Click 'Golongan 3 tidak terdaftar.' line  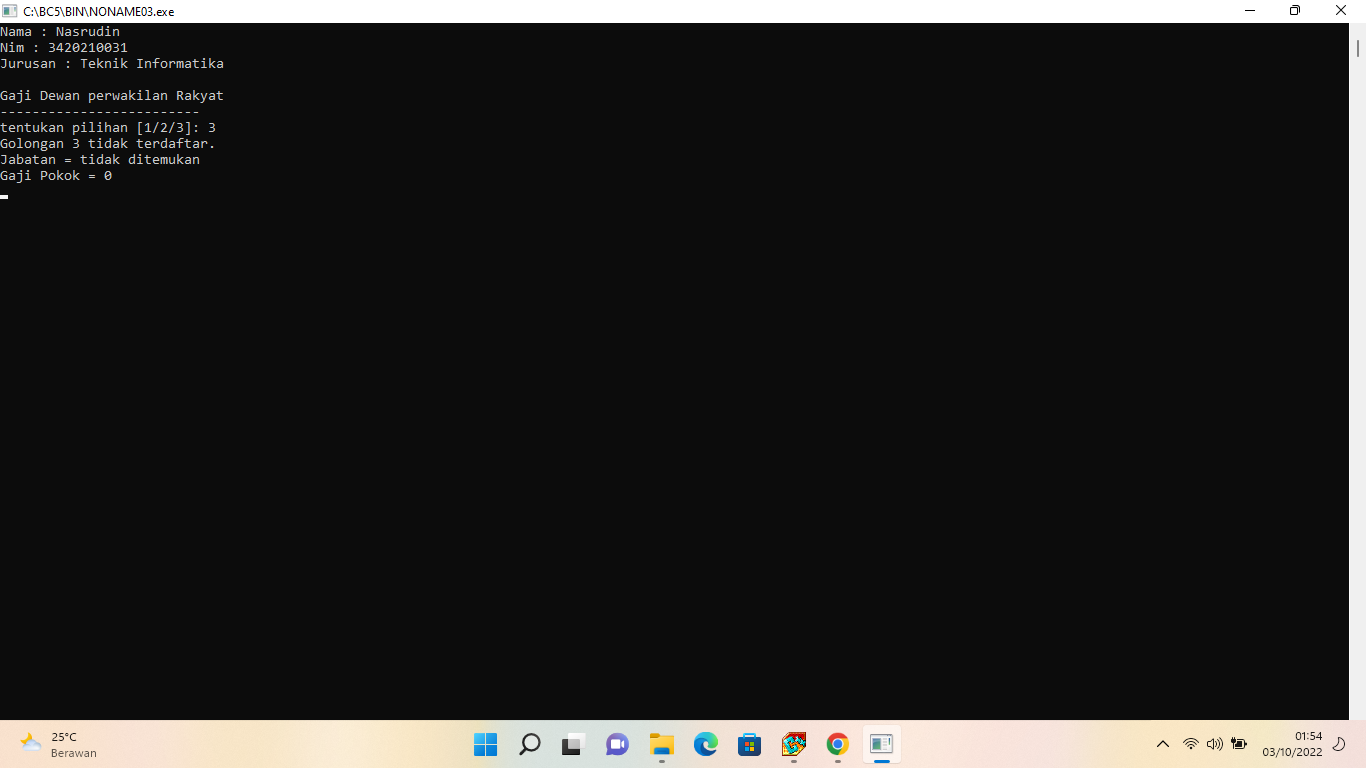pos(108,144)
